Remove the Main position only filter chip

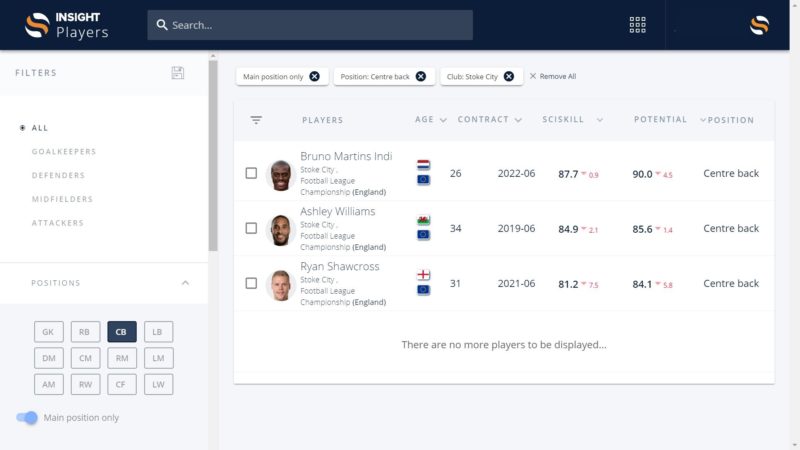point(315,77)
